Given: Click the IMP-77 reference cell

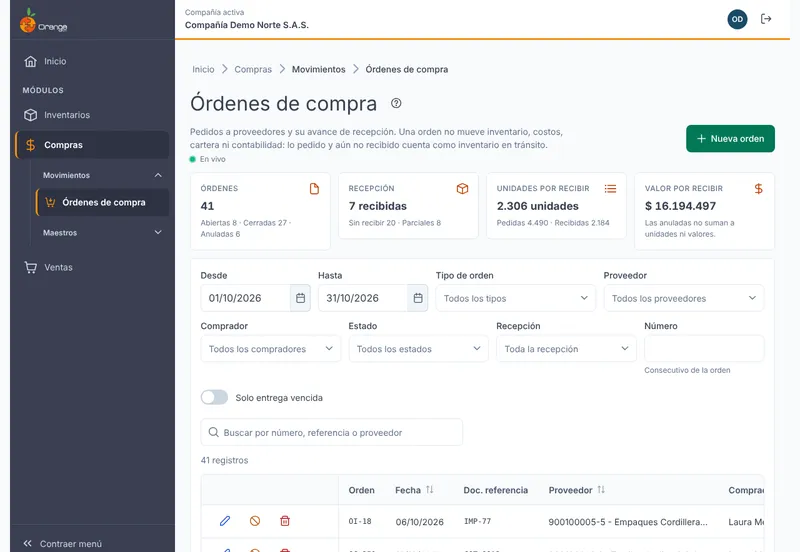Looking at the screenshot, I should click(477, 521).
